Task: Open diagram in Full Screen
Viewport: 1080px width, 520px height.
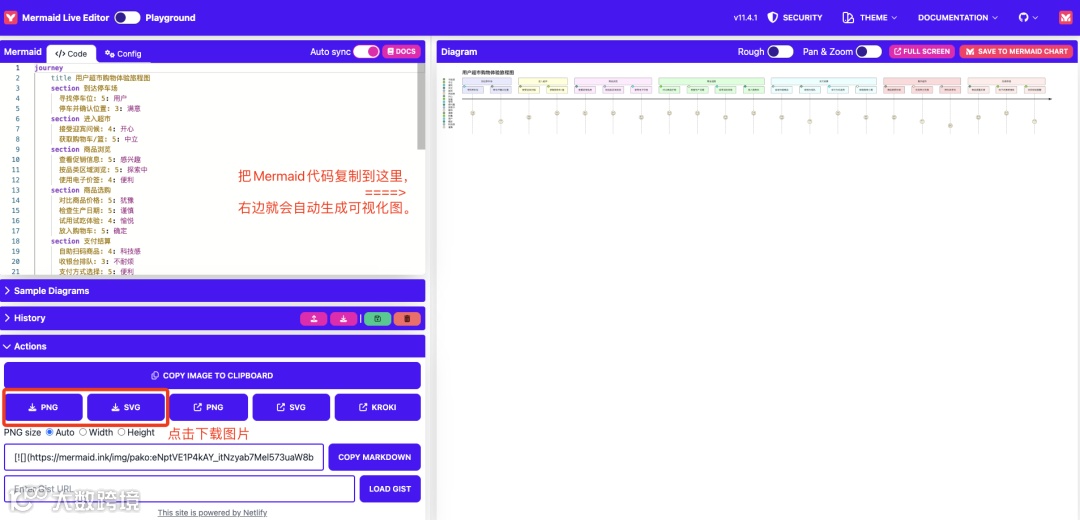Action: coord(922,52)
